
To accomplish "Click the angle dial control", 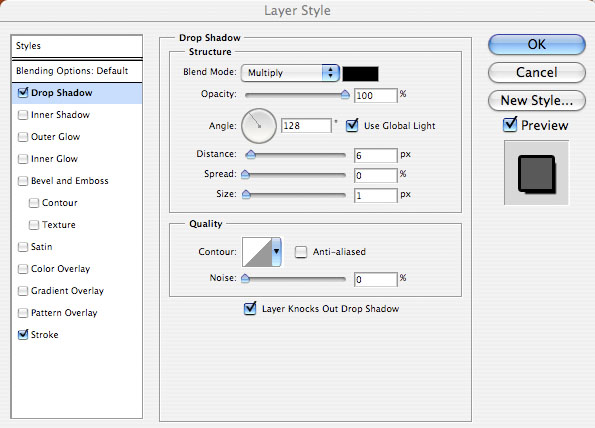I will [259, 126].
